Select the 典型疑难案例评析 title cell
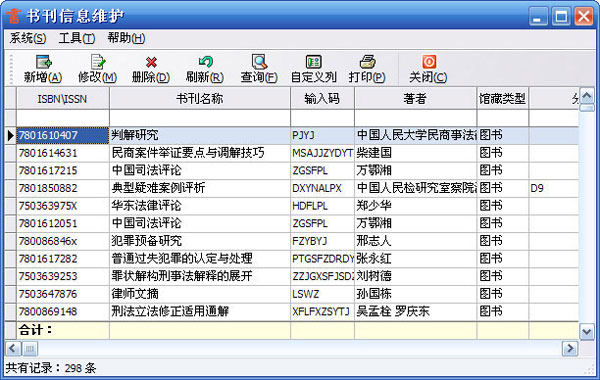Screen dimensions: 600x380 pos(200,188)
